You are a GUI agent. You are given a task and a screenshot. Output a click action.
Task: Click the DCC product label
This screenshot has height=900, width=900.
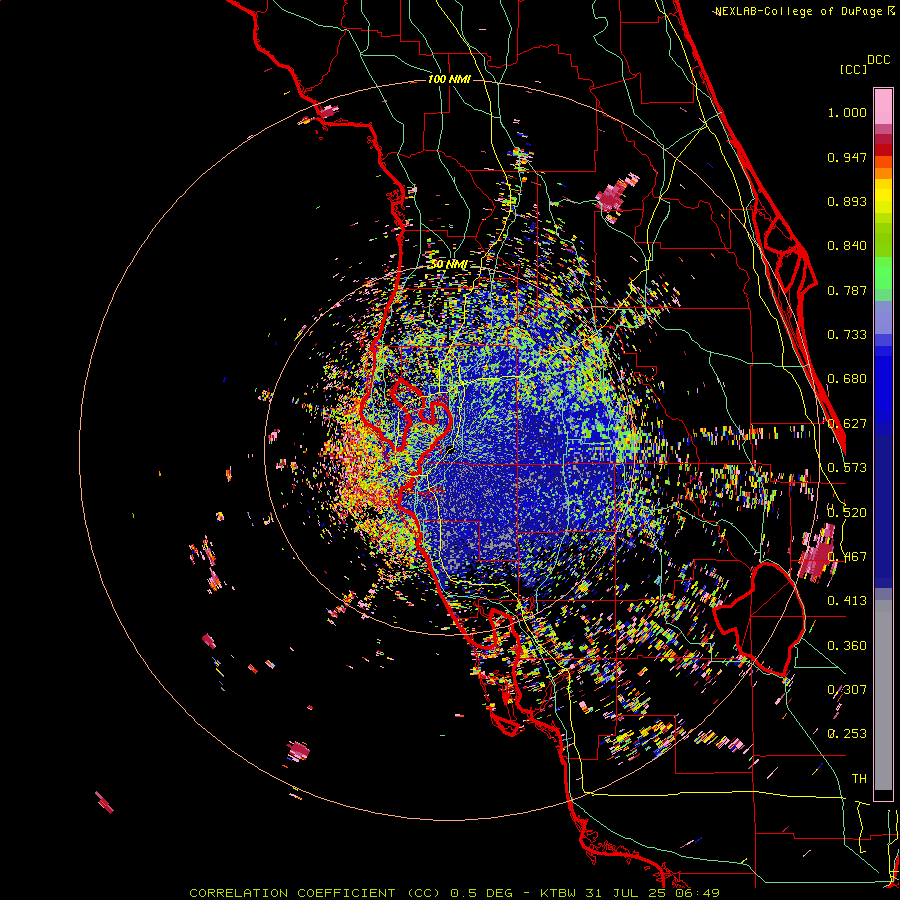point(878,60)
